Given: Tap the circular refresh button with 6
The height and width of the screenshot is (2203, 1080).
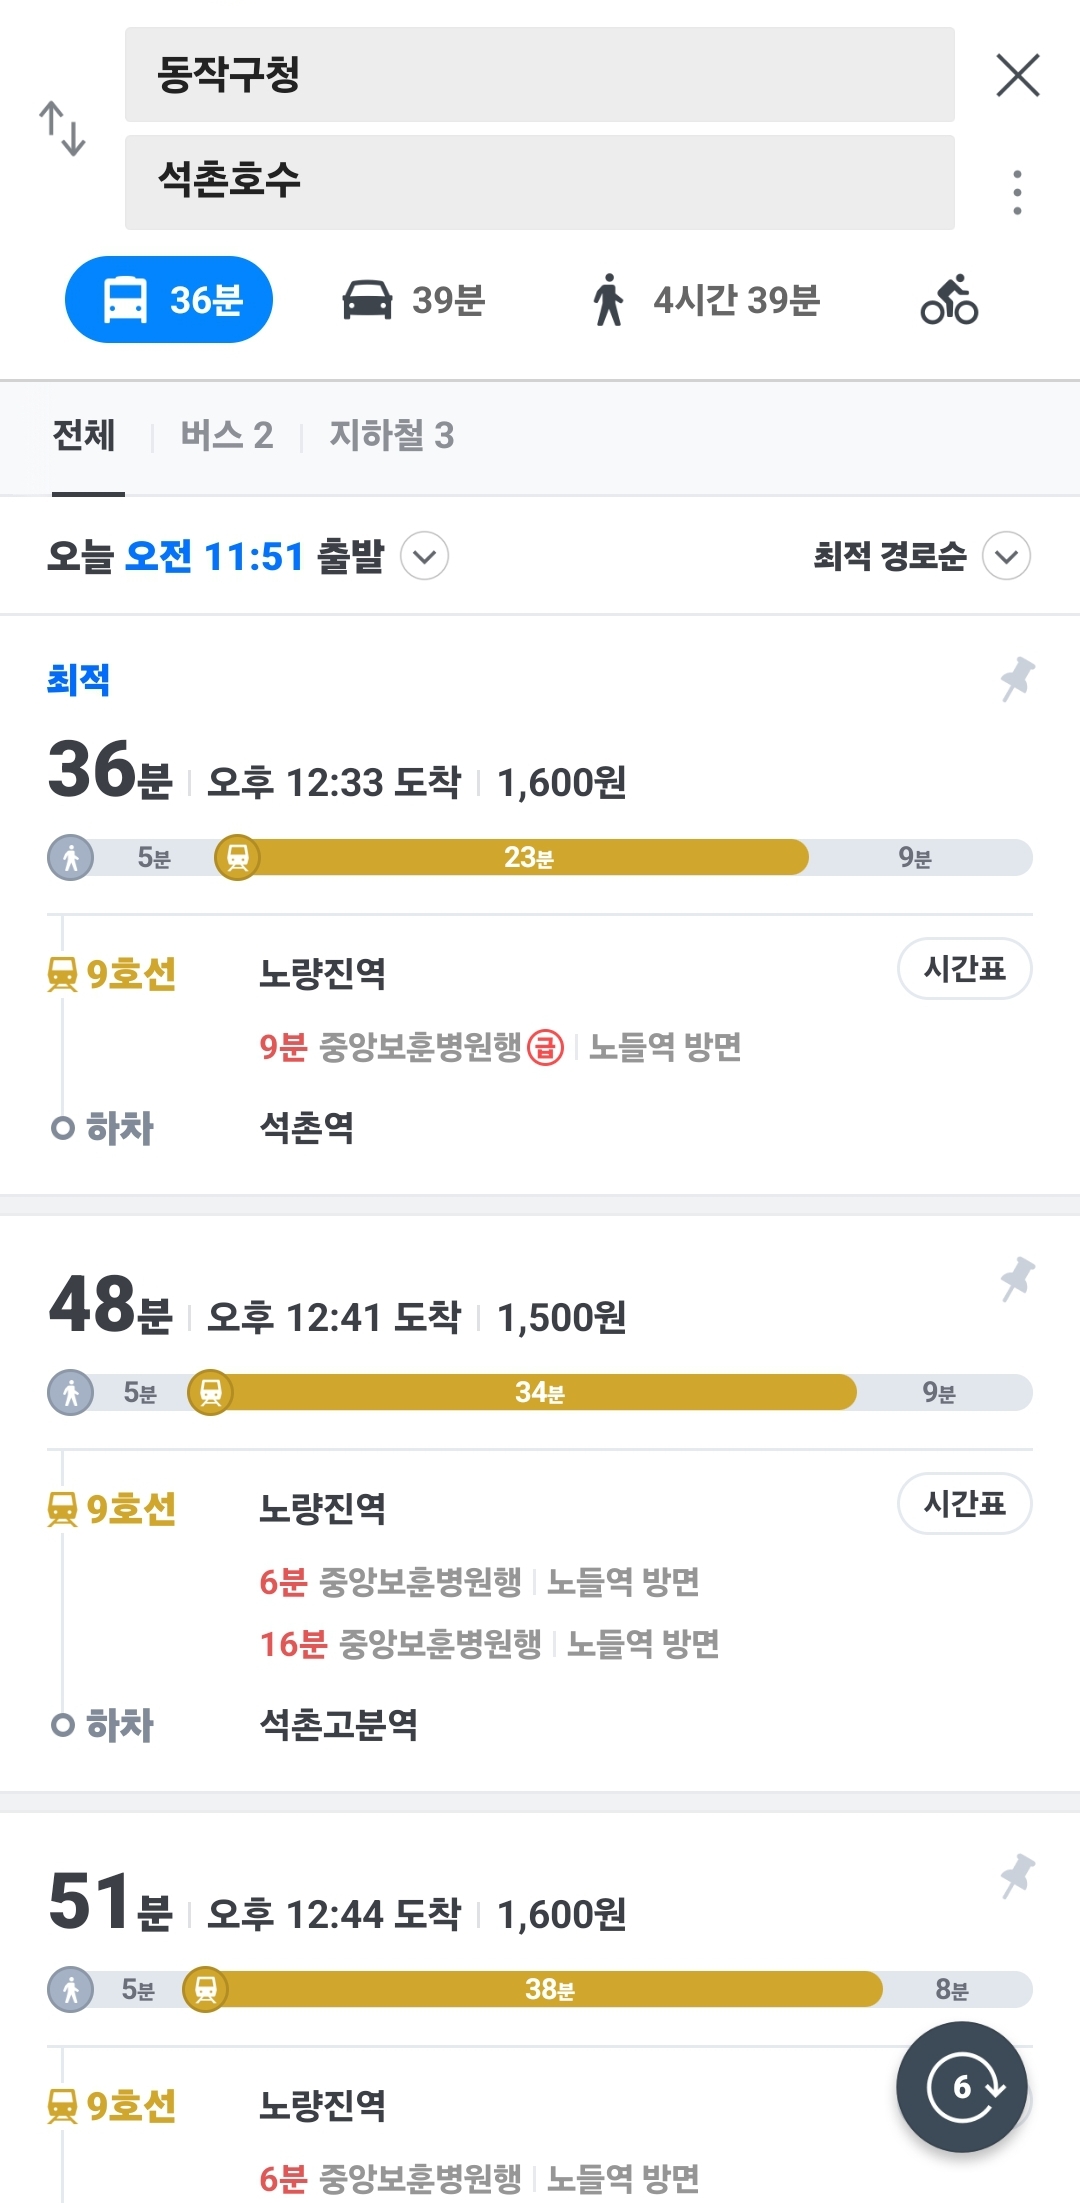Looking at the screenshot, I should tap(962, 2087).
